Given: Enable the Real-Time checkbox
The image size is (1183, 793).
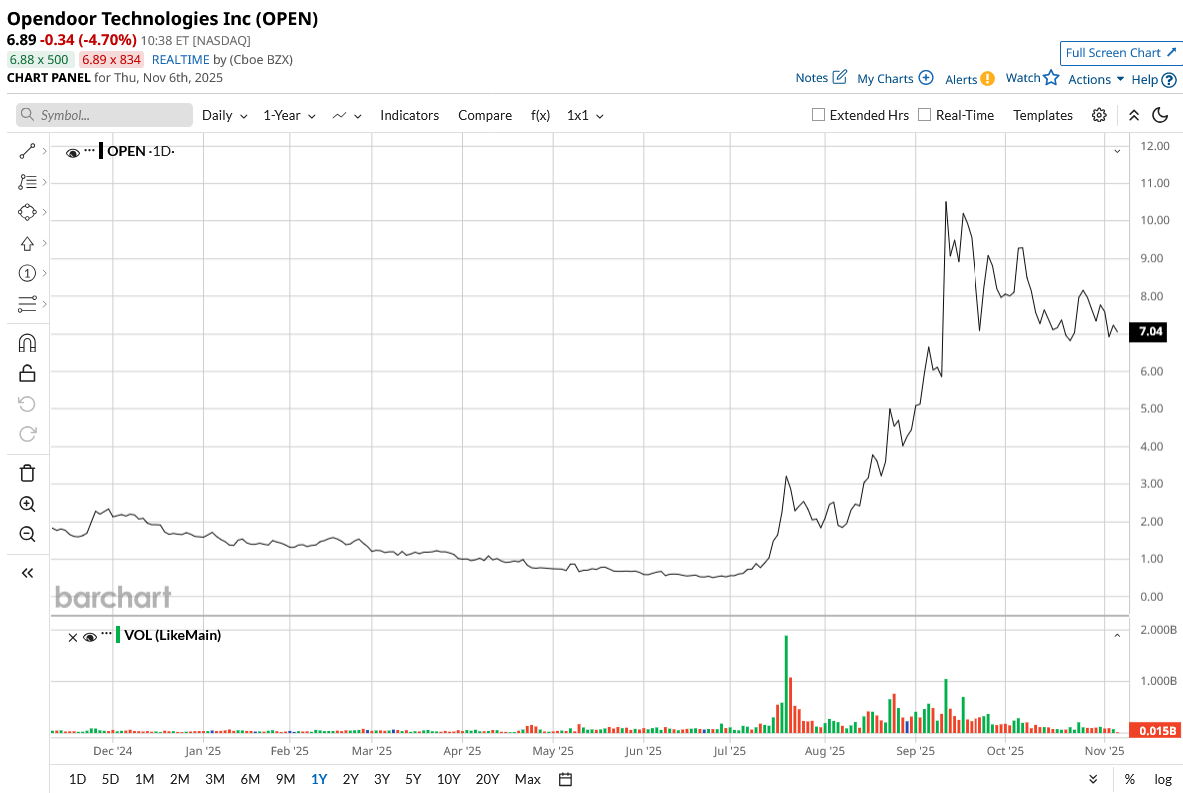Looking at the screenshot, I should pyautogui.click(x=924, y=115).
